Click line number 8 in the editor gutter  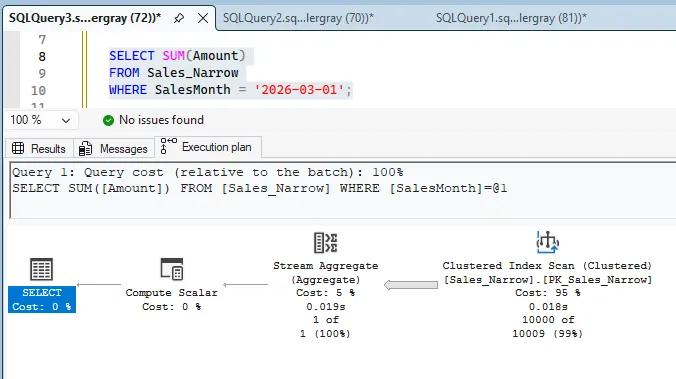(42, 56)
